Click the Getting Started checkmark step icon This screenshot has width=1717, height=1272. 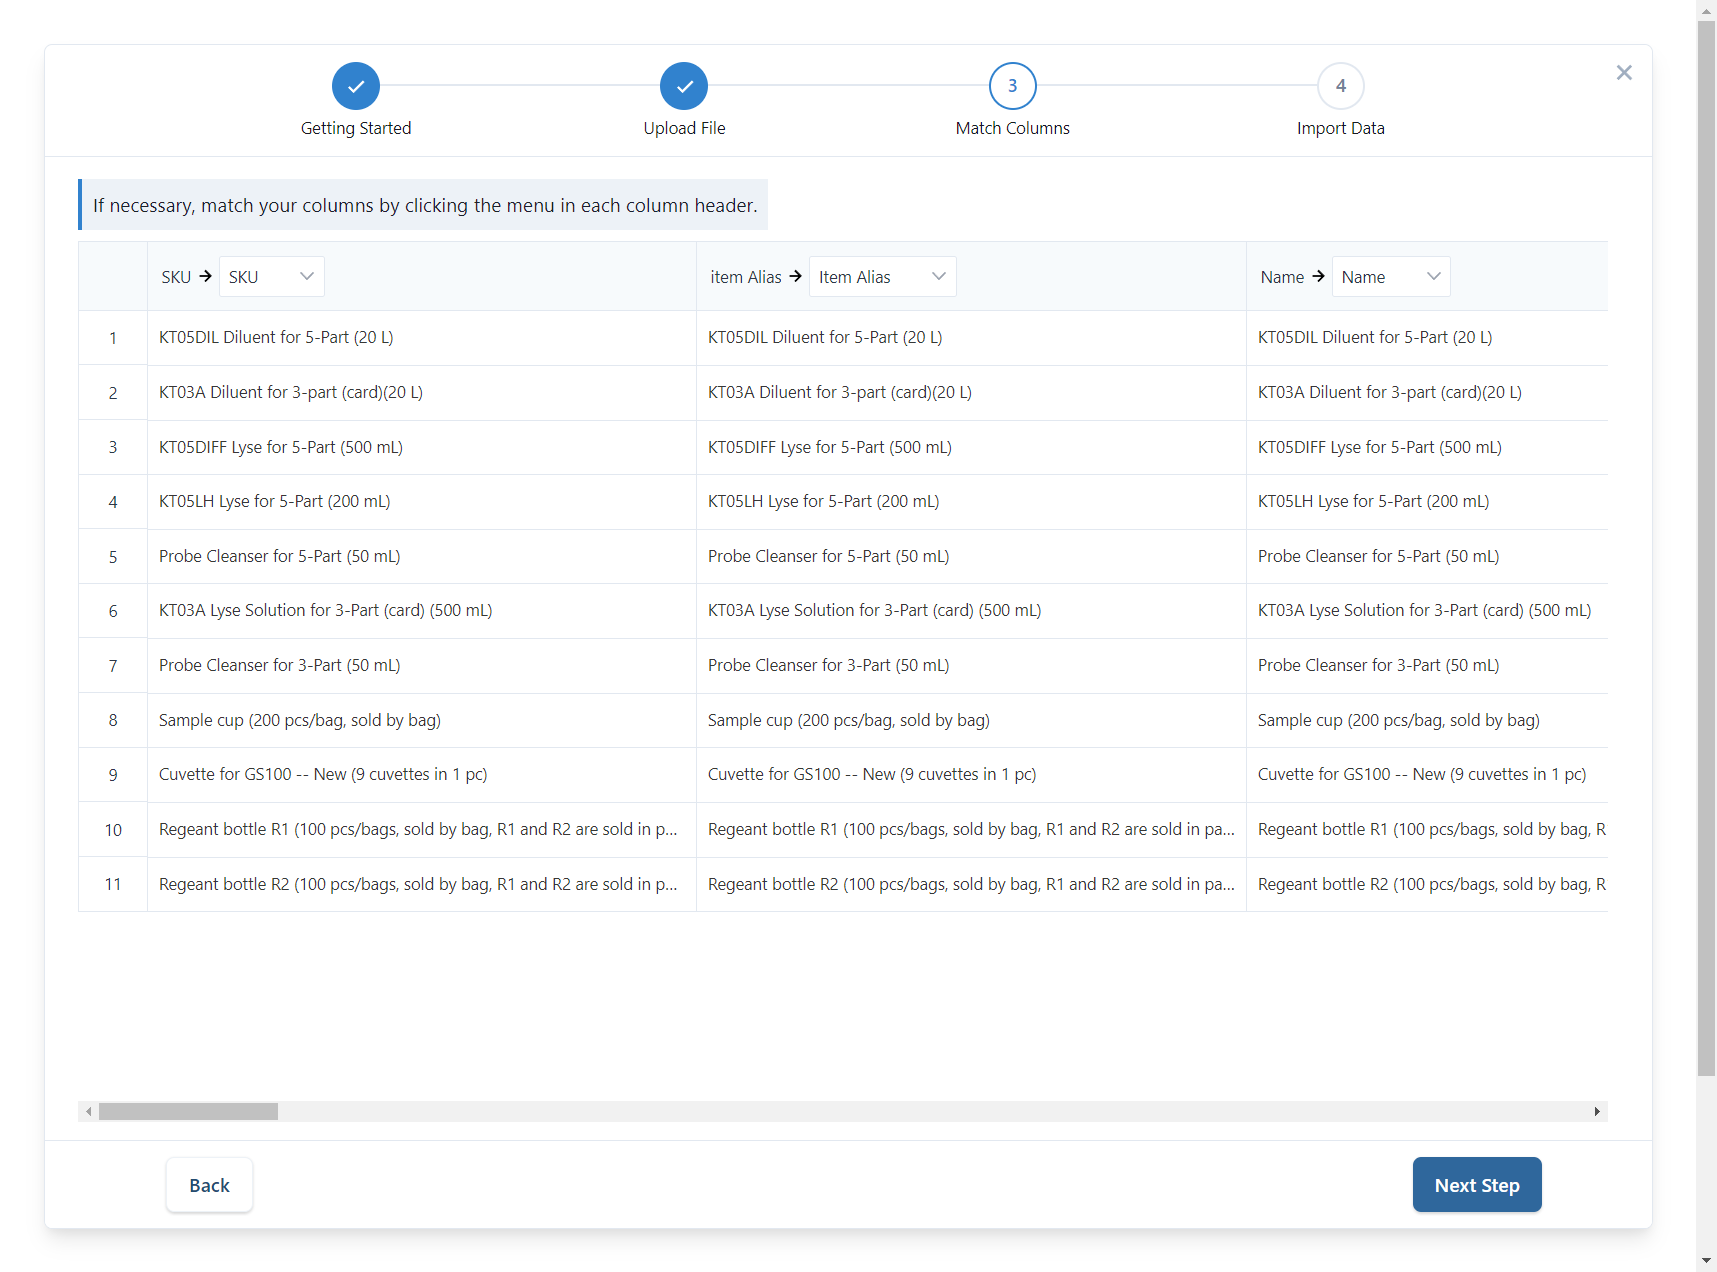click(356, 86)
